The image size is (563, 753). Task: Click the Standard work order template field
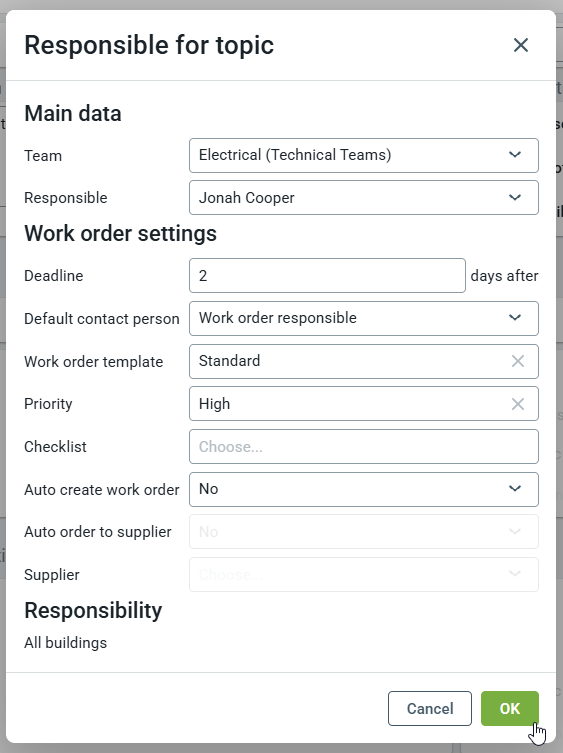click(364, 361)
